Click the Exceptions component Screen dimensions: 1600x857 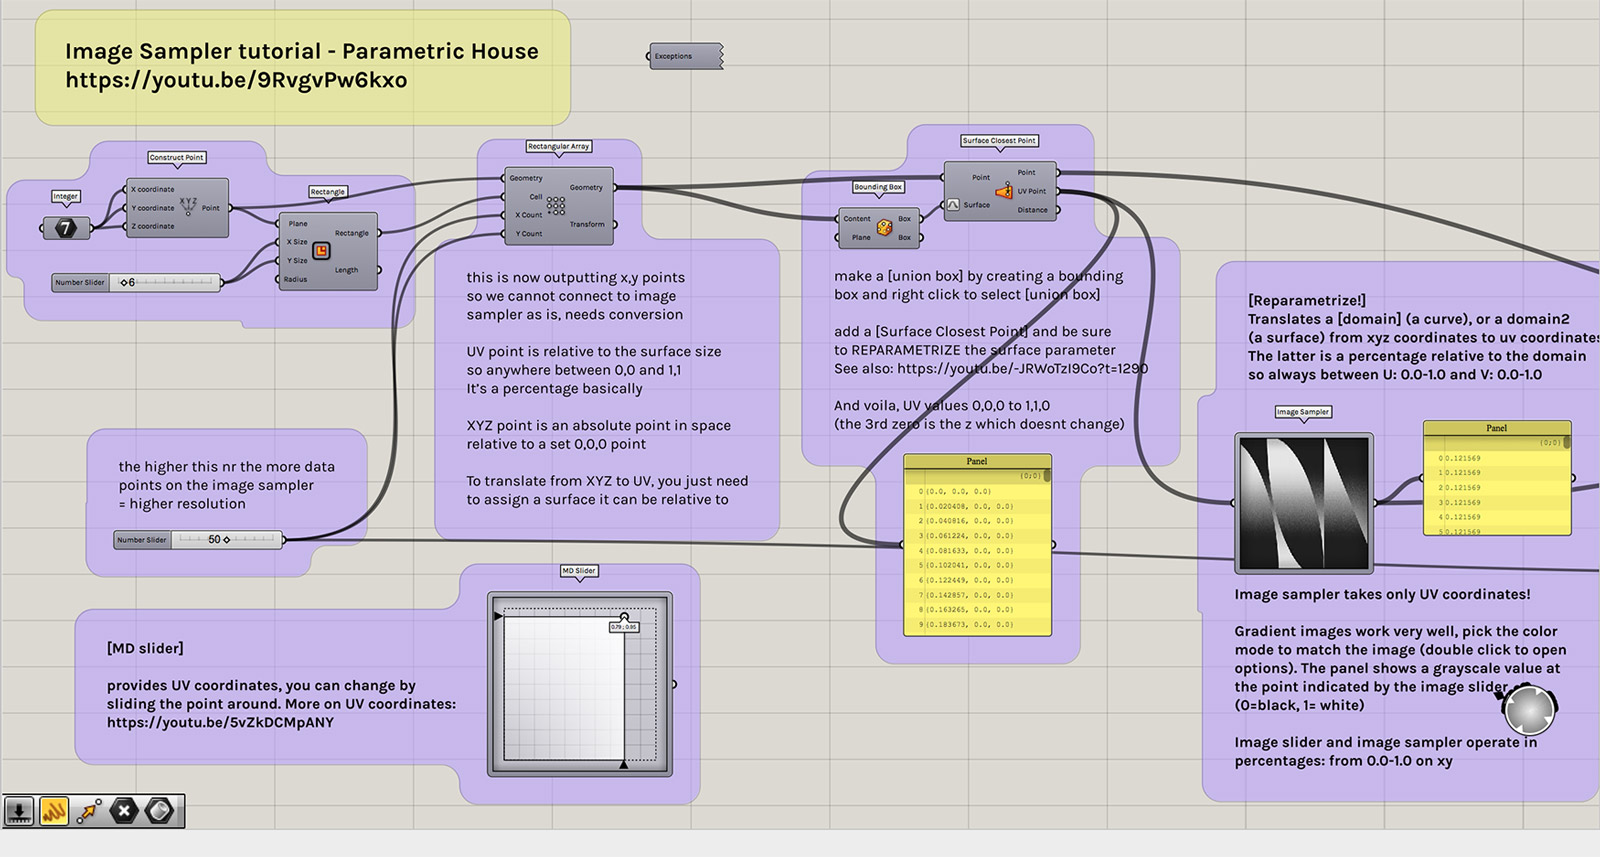pyautogui.click(x=685, y=56)
